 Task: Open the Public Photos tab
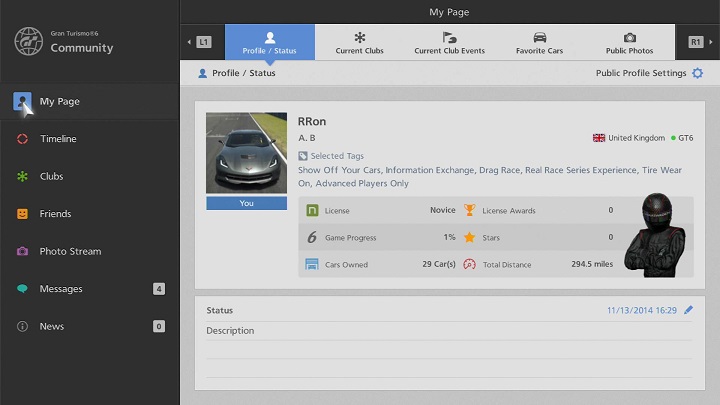[629, 42]
